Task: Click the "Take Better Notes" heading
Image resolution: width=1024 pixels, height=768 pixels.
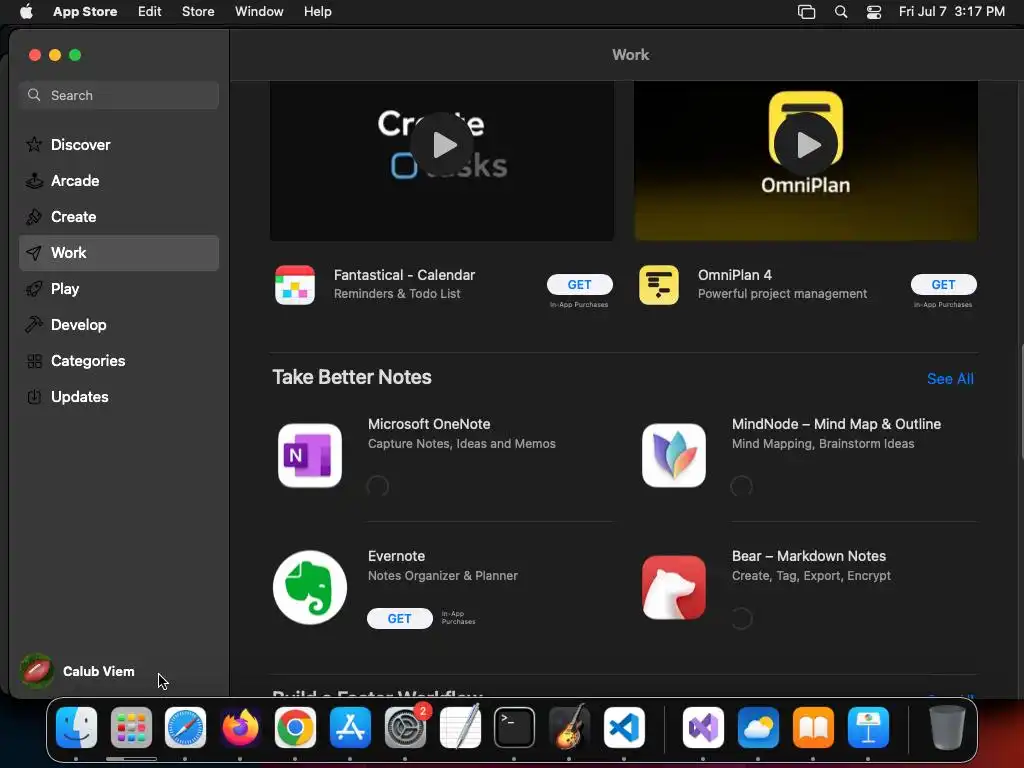Action: pyautogui.click(x=352, y=377)
